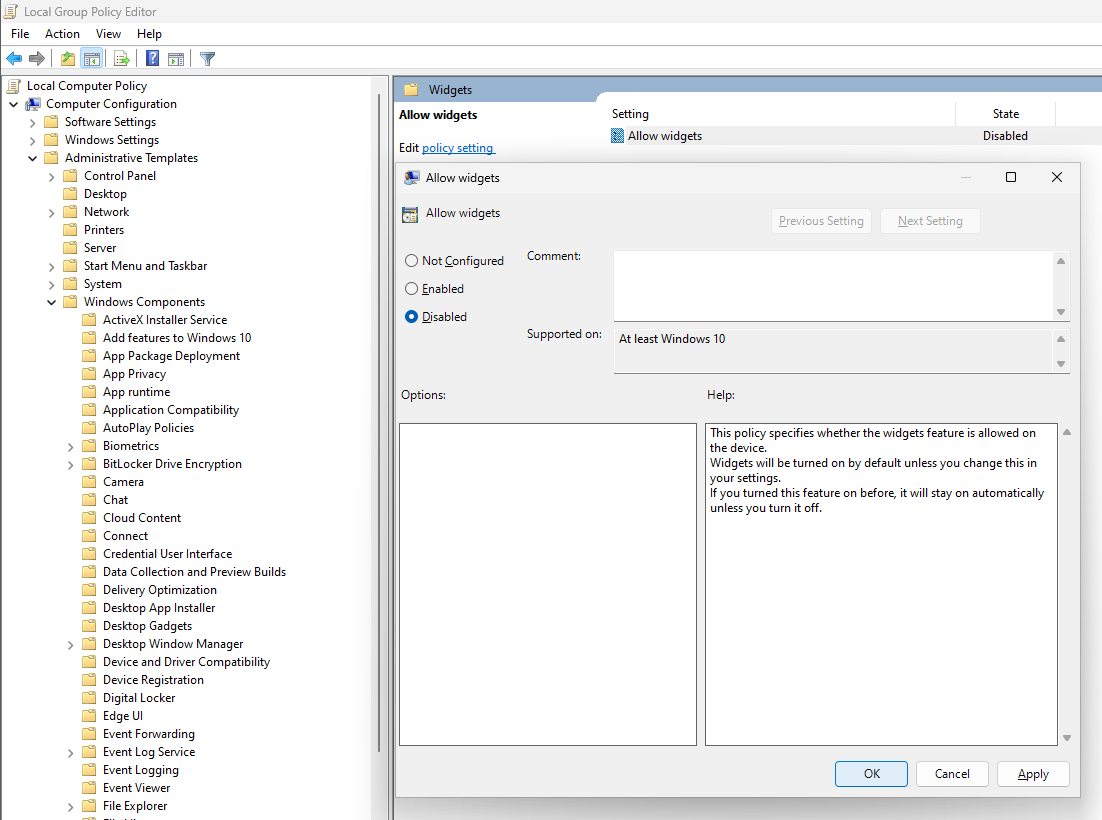Screen dimensions: 1102x820
Task: Click the Edge UI folder icon
Action: point(89,715)
